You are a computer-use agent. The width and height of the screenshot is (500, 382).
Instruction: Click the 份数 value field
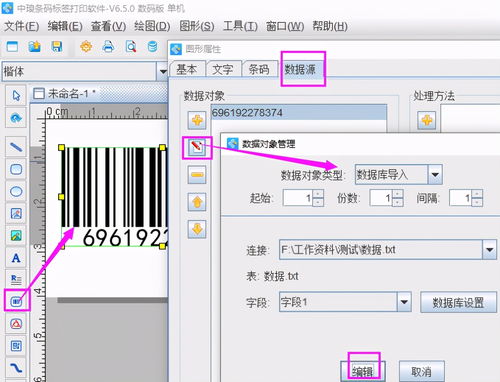coord(381,198)
